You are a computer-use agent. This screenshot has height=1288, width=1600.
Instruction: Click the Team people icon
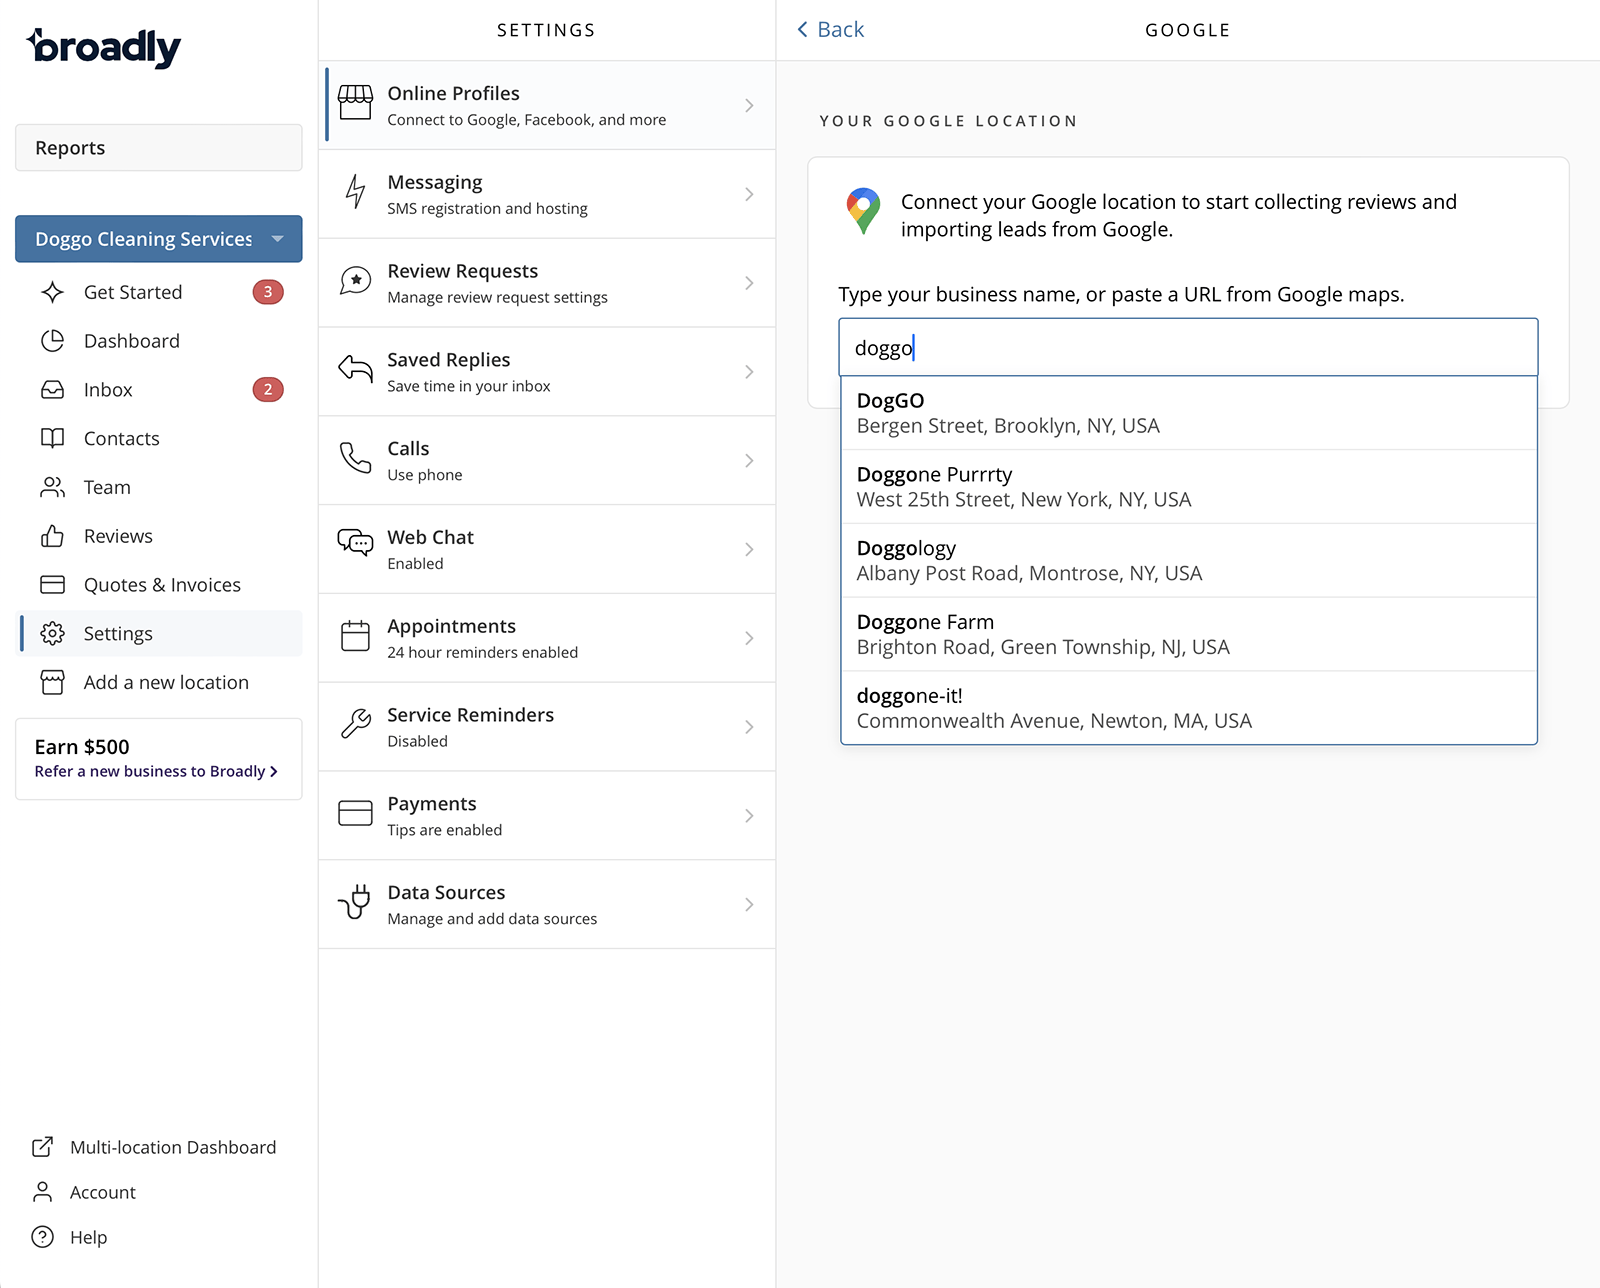[53, 487]
